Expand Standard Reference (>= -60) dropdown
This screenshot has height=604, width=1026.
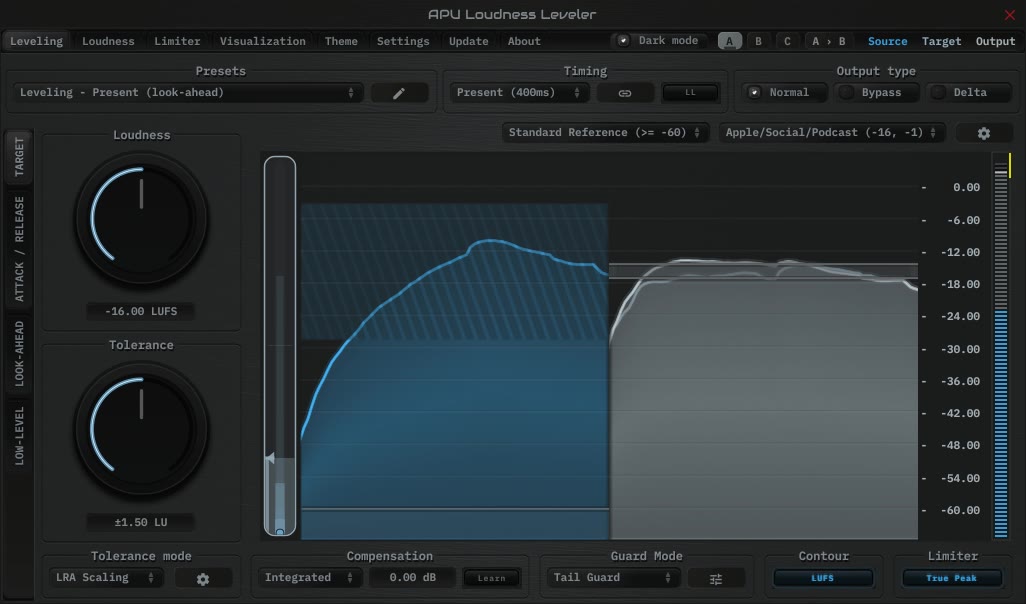605,133
